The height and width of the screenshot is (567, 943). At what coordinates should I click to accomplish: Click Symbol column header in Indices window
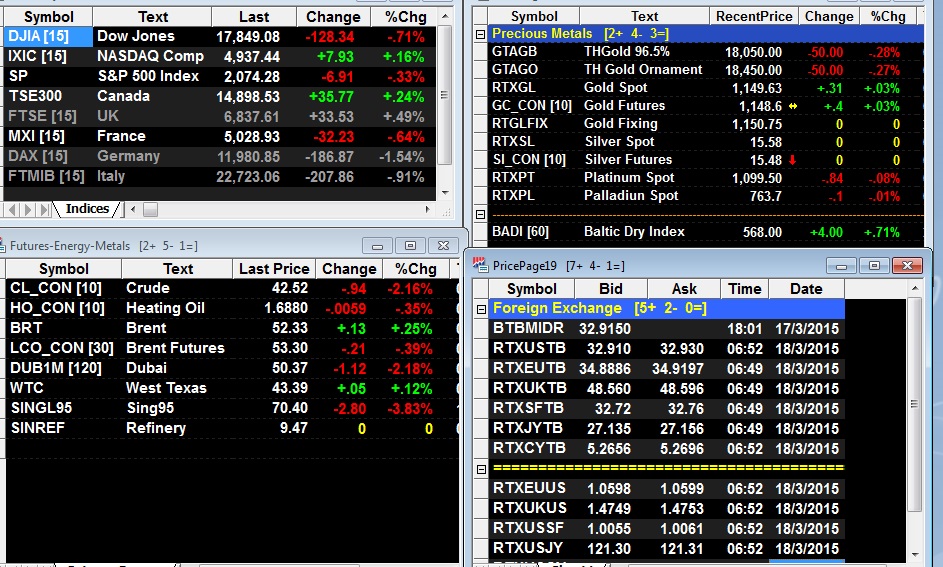pyautogui.click(x=48, y=17)
